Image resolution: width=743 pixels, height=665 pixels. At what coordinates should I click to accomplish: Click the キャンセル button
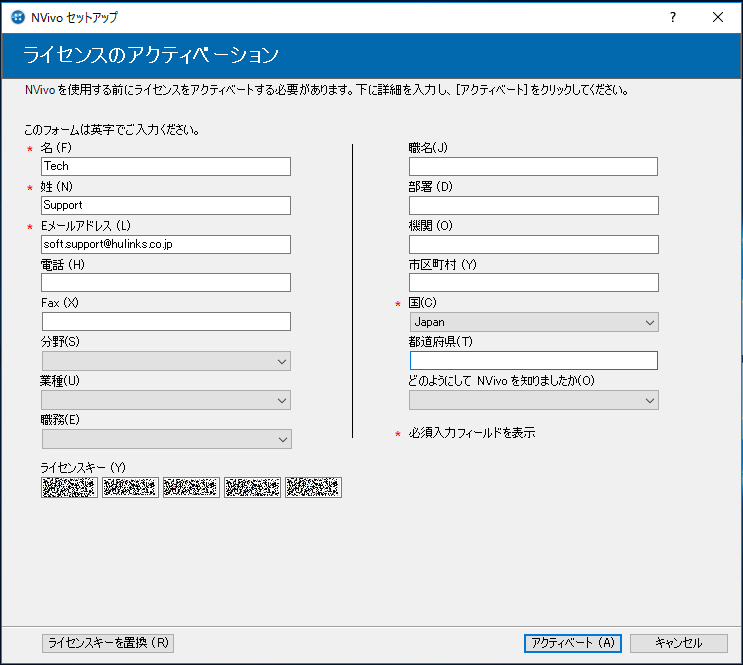point(679,643)
